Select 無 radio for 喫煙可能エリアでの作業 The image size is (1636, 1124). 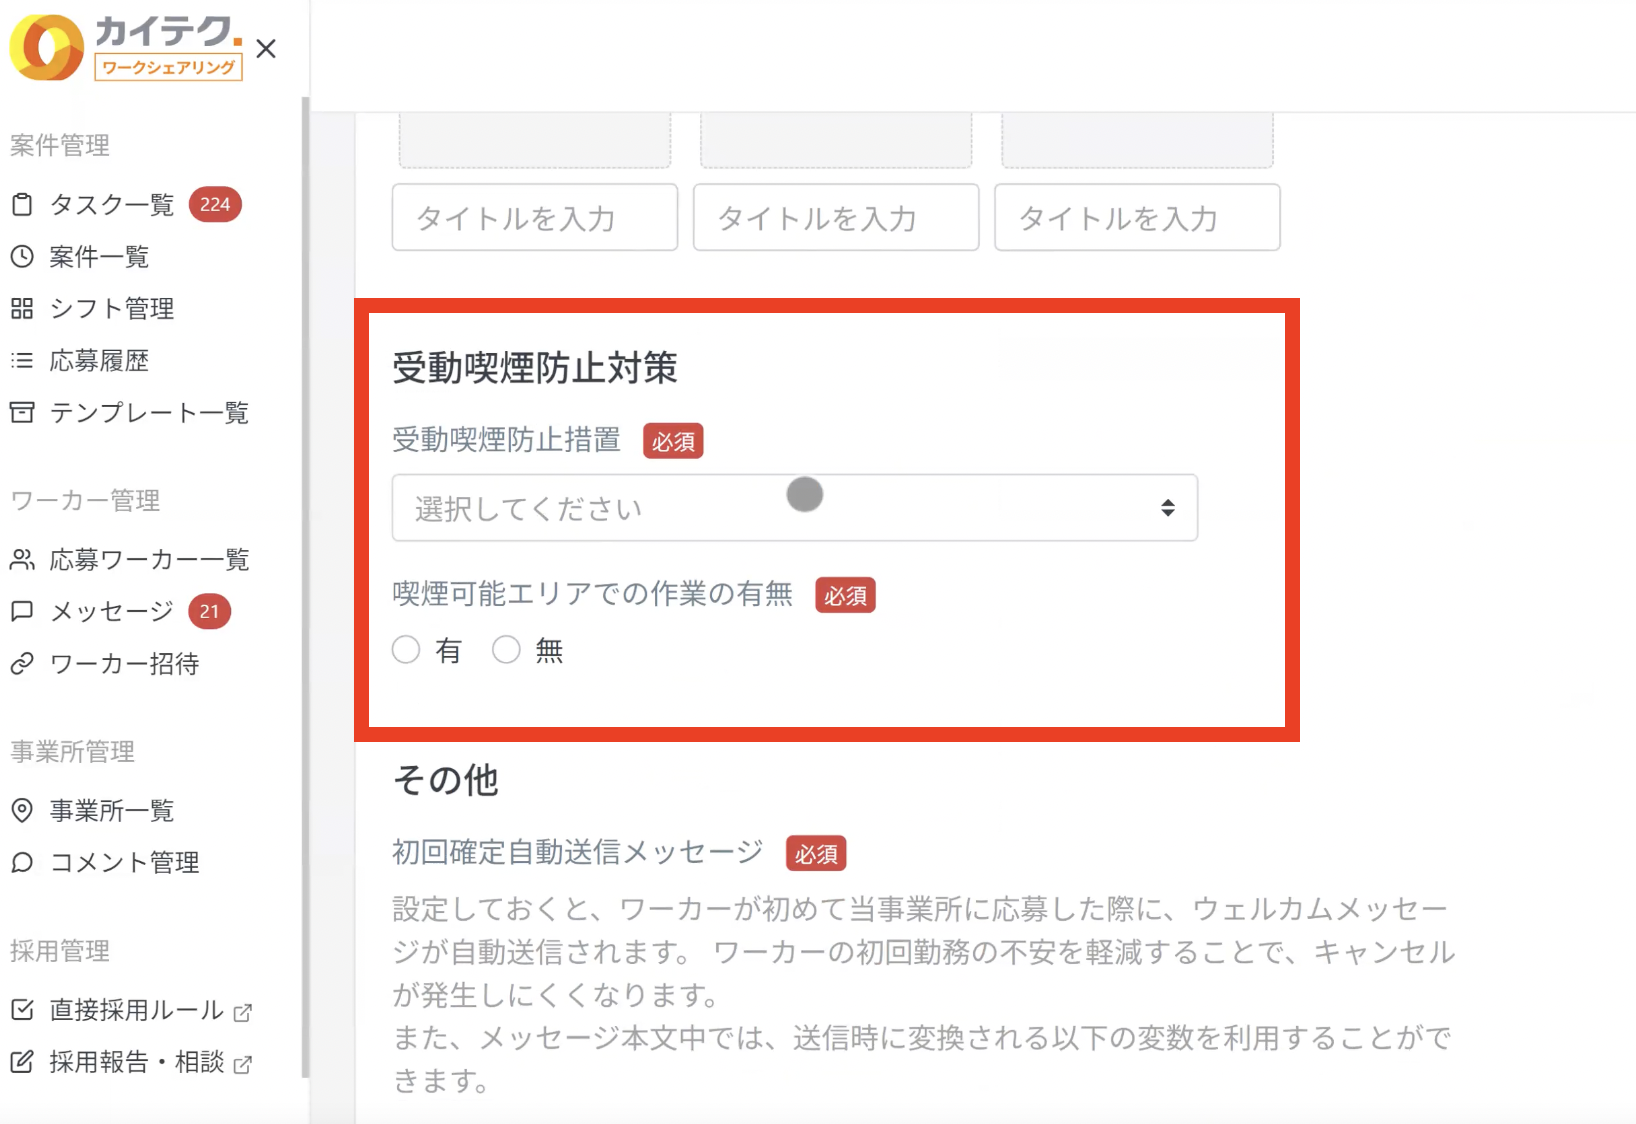[506, 650]
